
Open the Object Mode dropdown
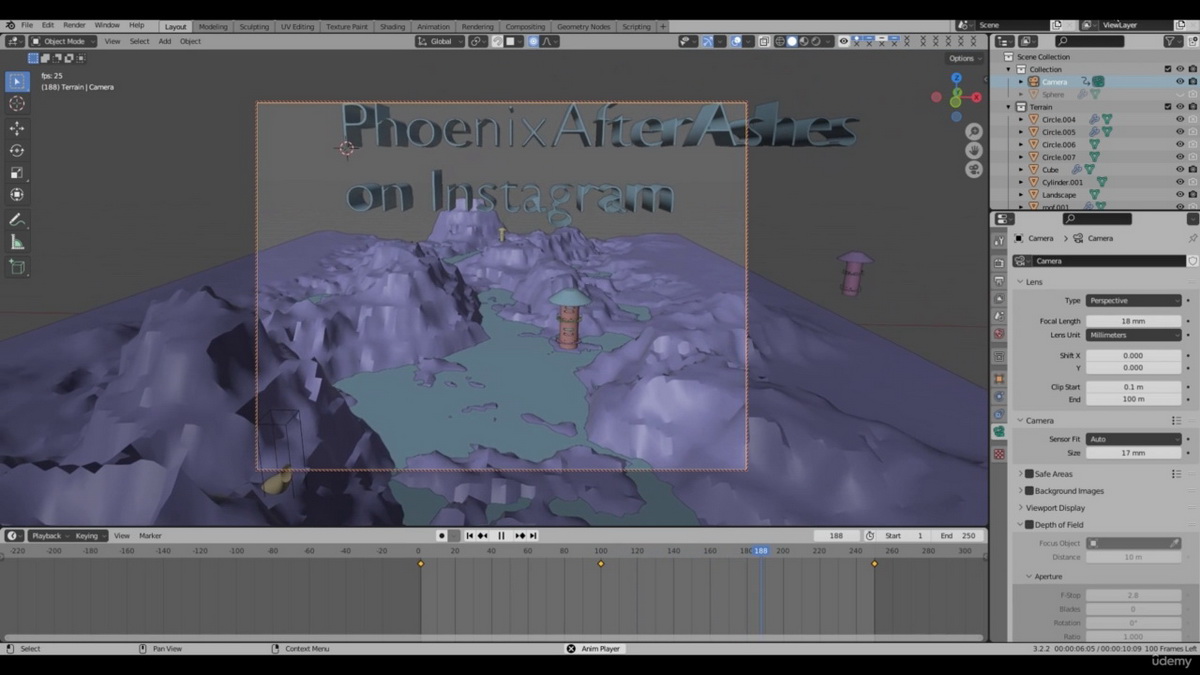click(x=63, y=41)
